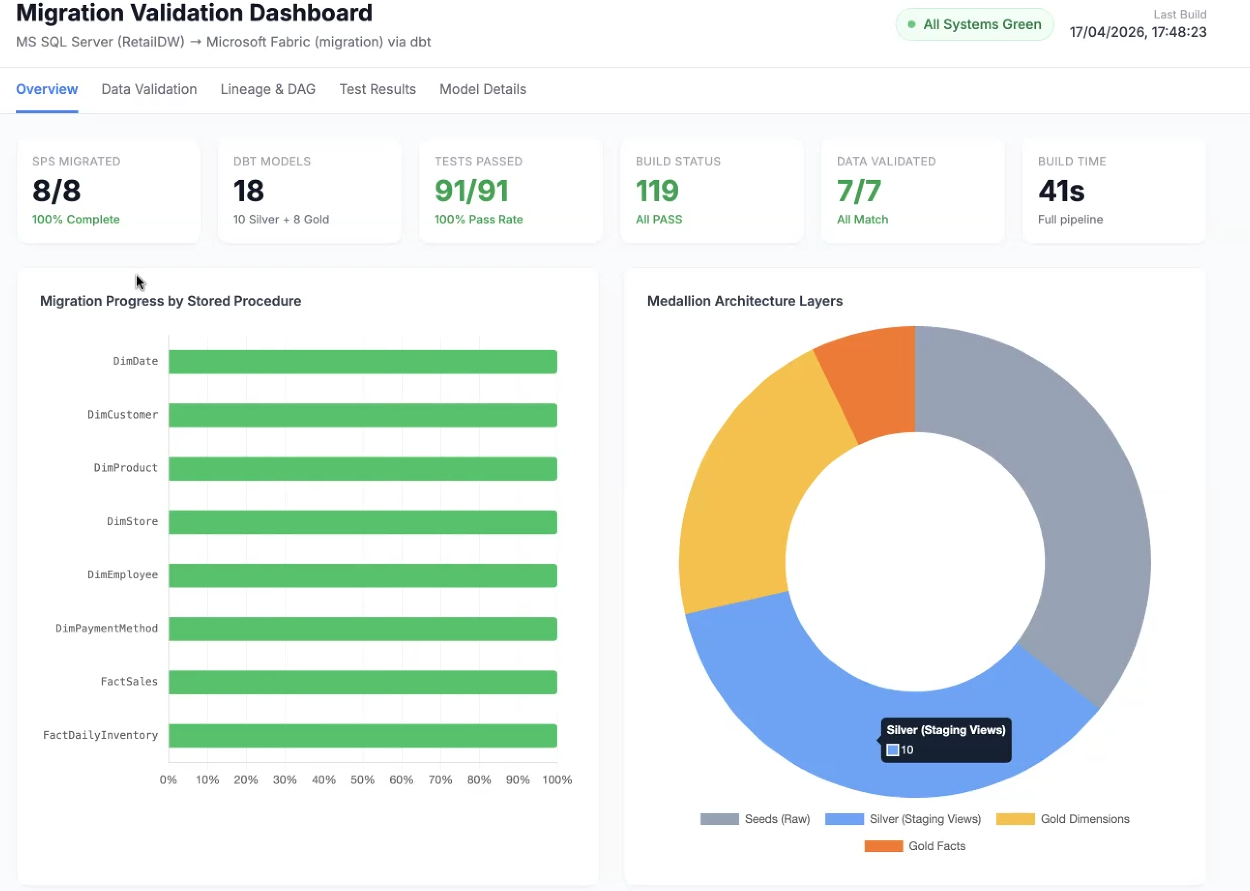Screen dimensions: 1250x891
Task: Click the DimPaymentMethod axis label
Action: point(107,629)
